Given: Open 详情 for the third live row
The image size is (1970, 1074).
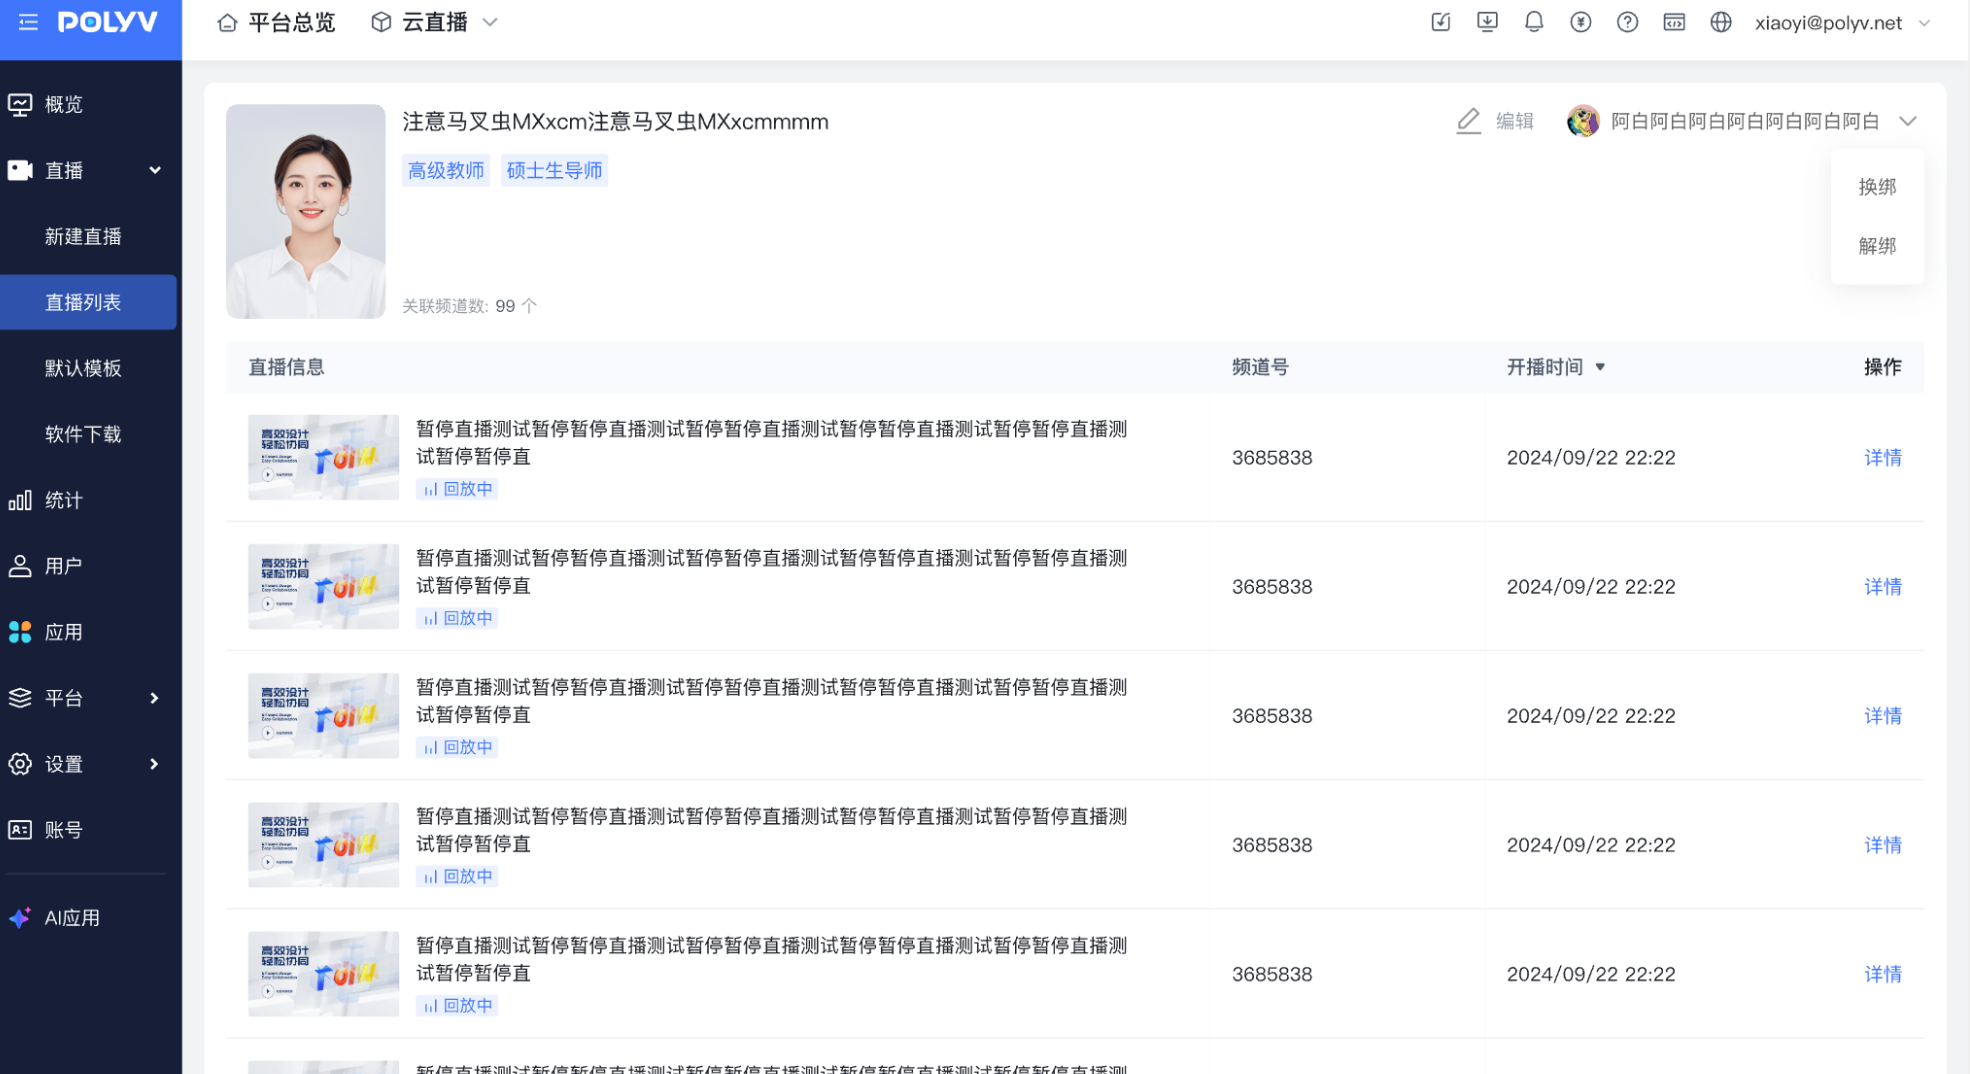Looking at the screenshot, I should coord(1883,715).
